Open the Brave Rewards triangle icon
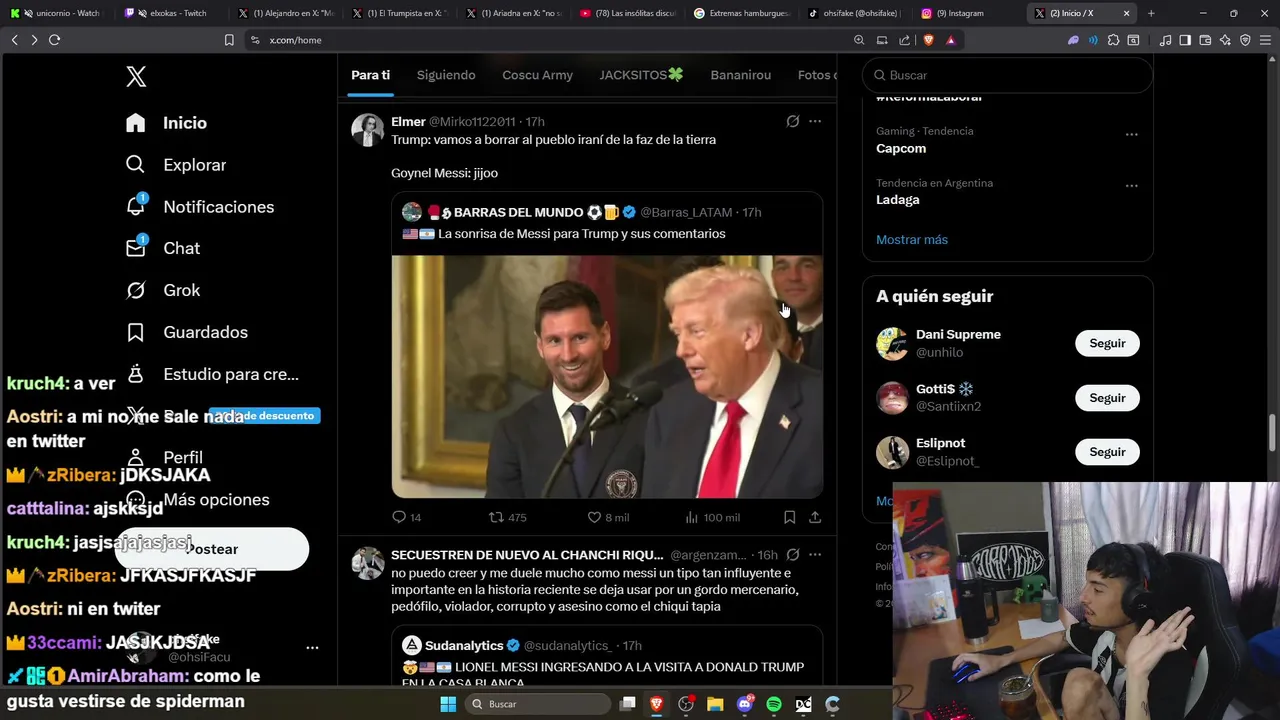 point(951,40)
